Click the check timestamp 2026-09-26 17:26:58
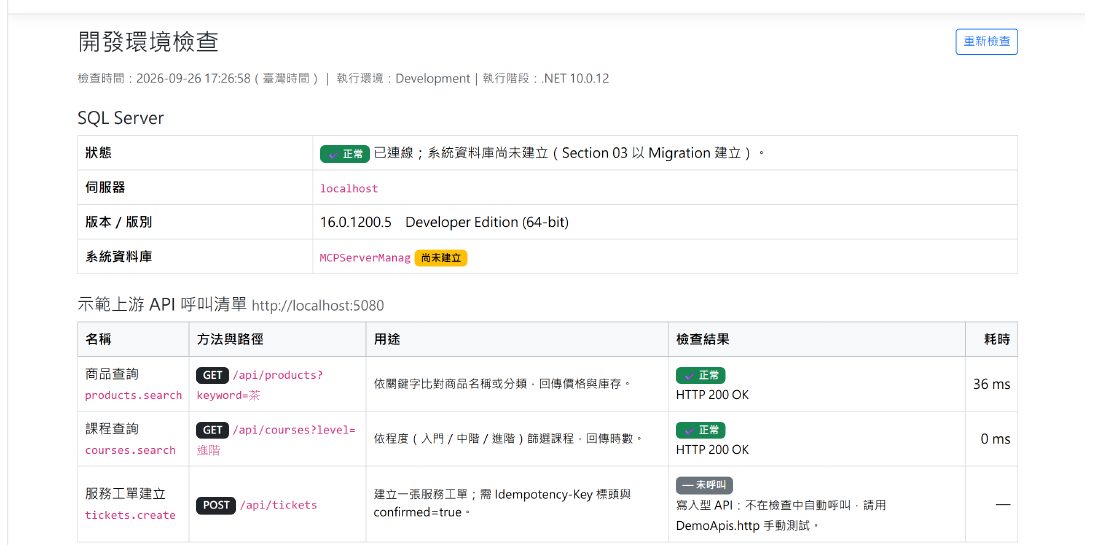The image size is (1093, 545). pos(193,79)
